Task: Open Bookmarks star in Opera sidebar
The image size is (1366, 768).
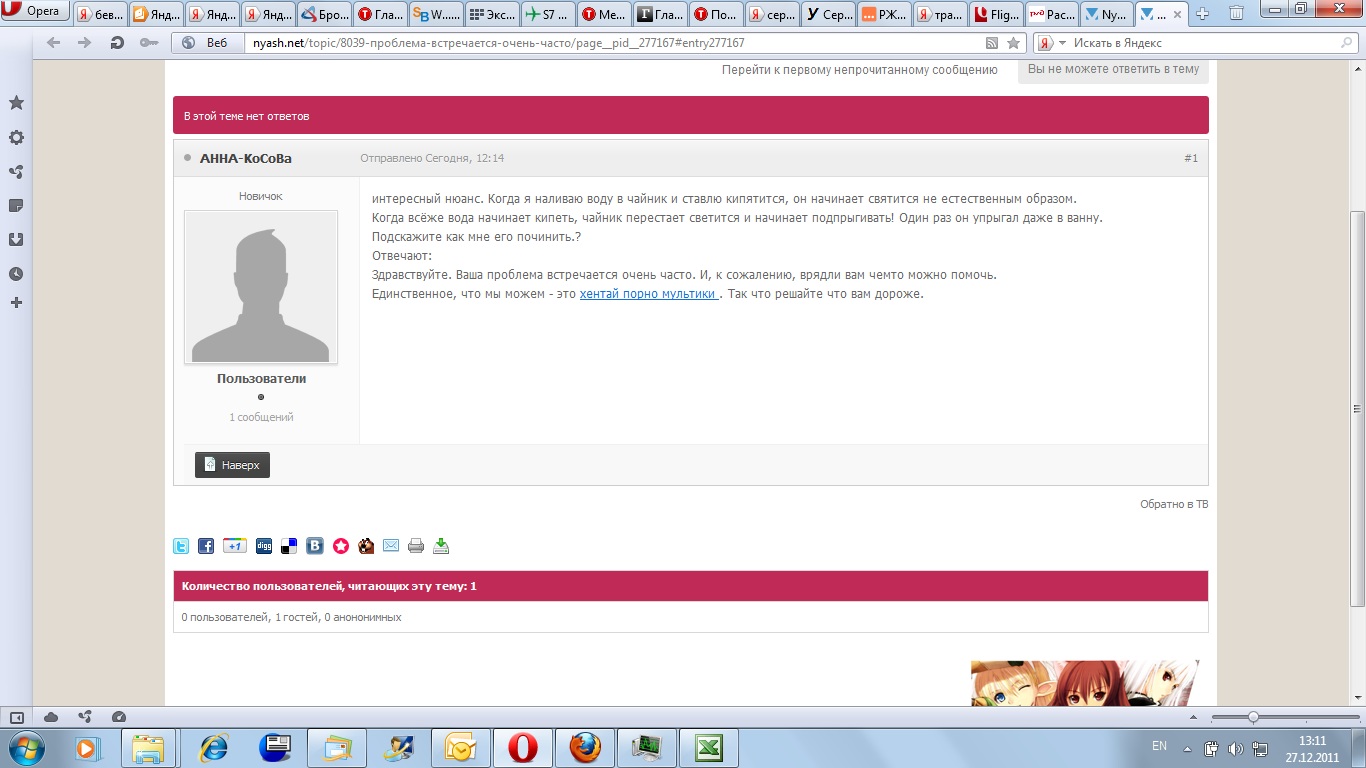Action: pyautogui.click(x=16, y=103)
